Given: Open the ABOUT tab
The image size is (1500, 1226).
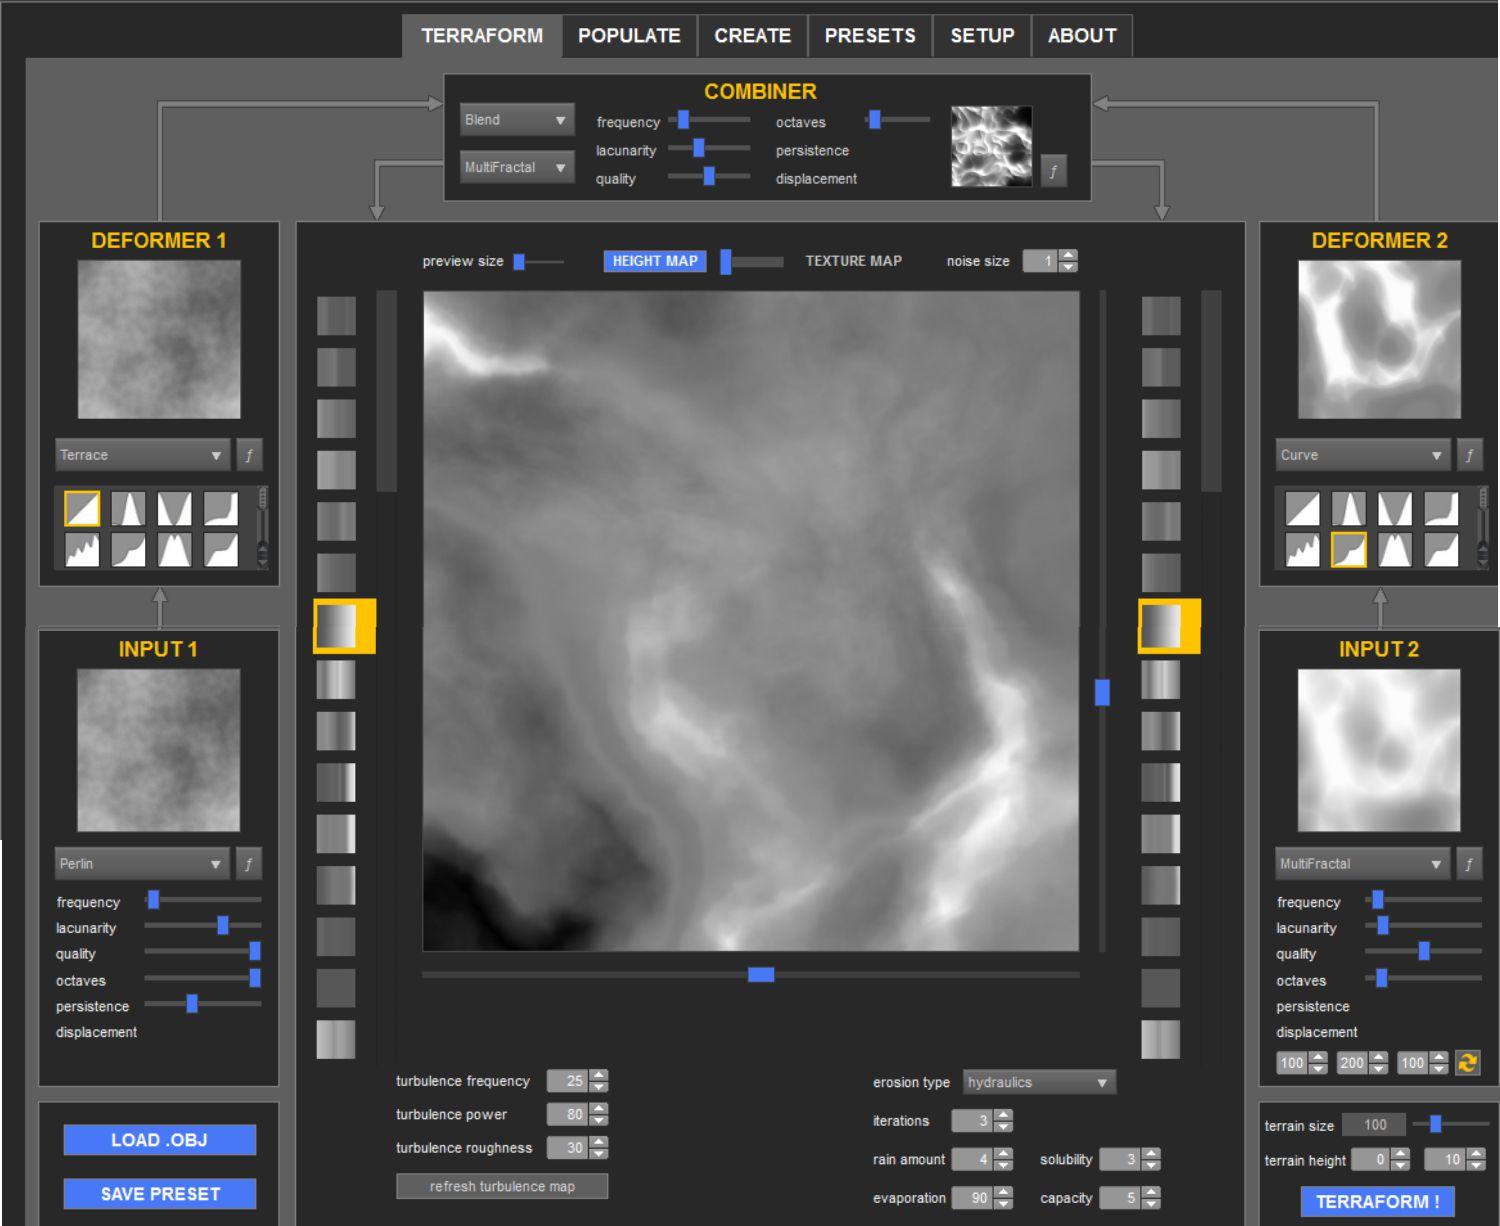Looking at the screenshot, I should point(1082,36).
